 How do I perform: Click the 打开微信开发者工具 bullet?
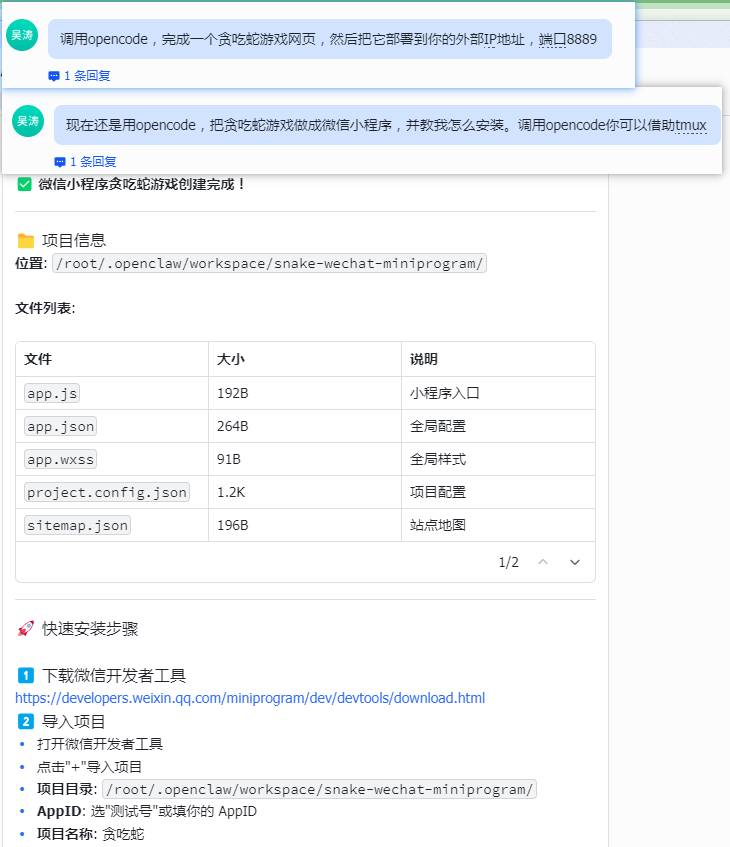100,744
